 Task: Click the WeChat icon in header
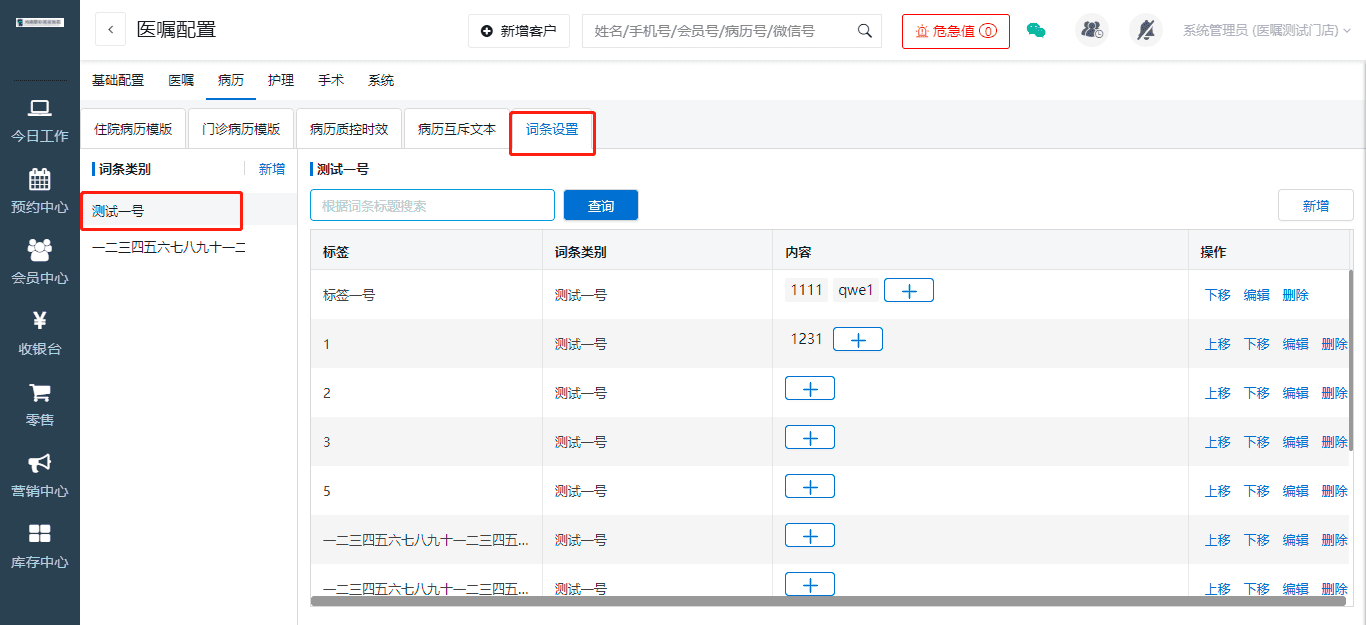coord(1036,31)
